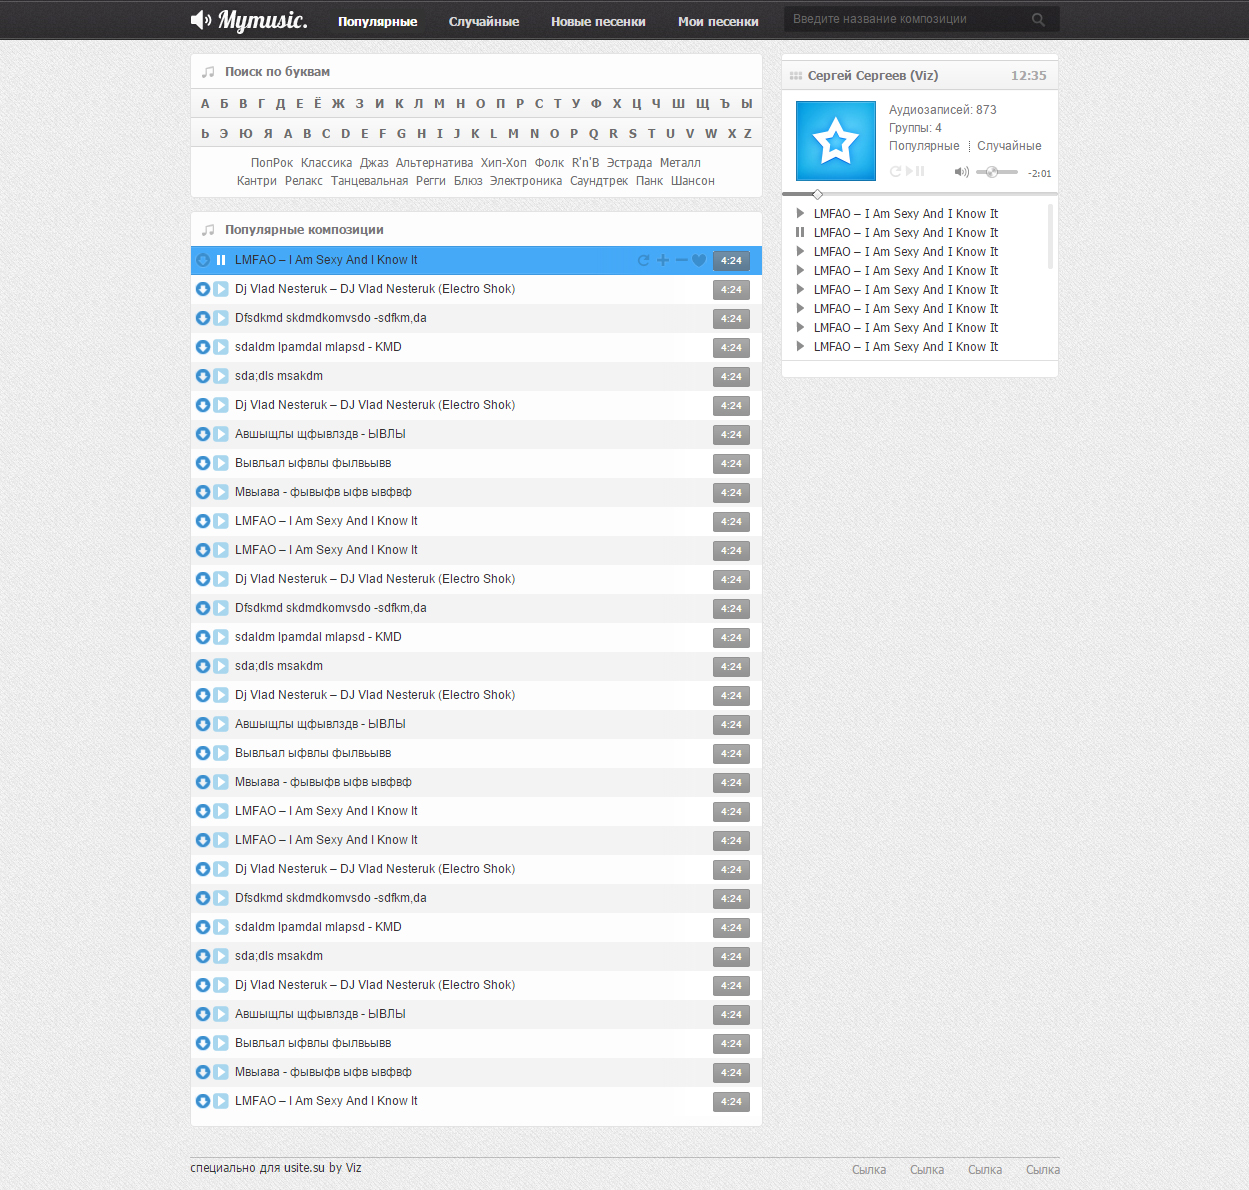Click plus icon on highlighted row
The image size is (1249, 1190).
tap(662, 260)
